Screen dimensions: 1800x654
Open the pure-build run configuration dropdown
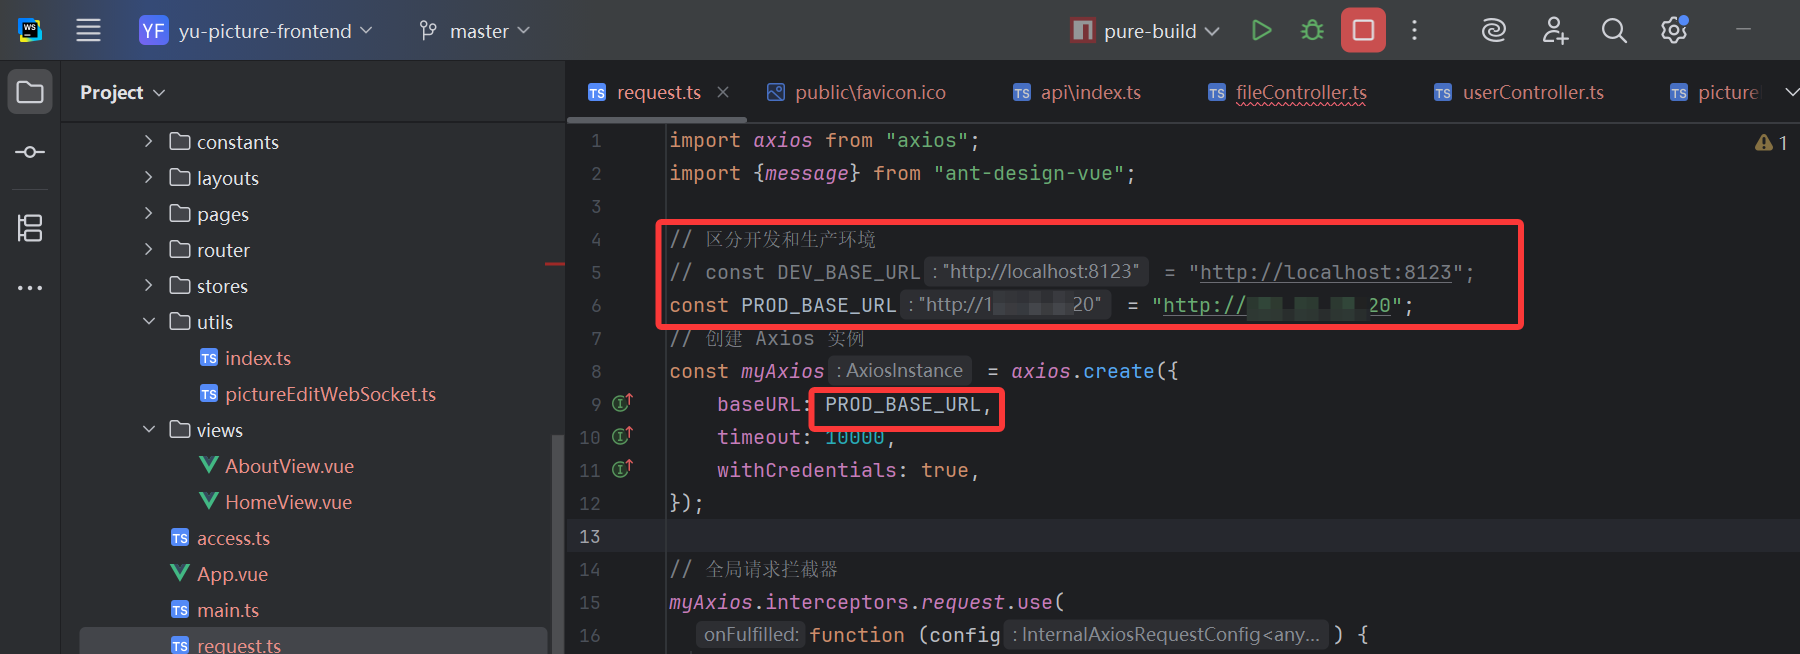[1146, 31]
